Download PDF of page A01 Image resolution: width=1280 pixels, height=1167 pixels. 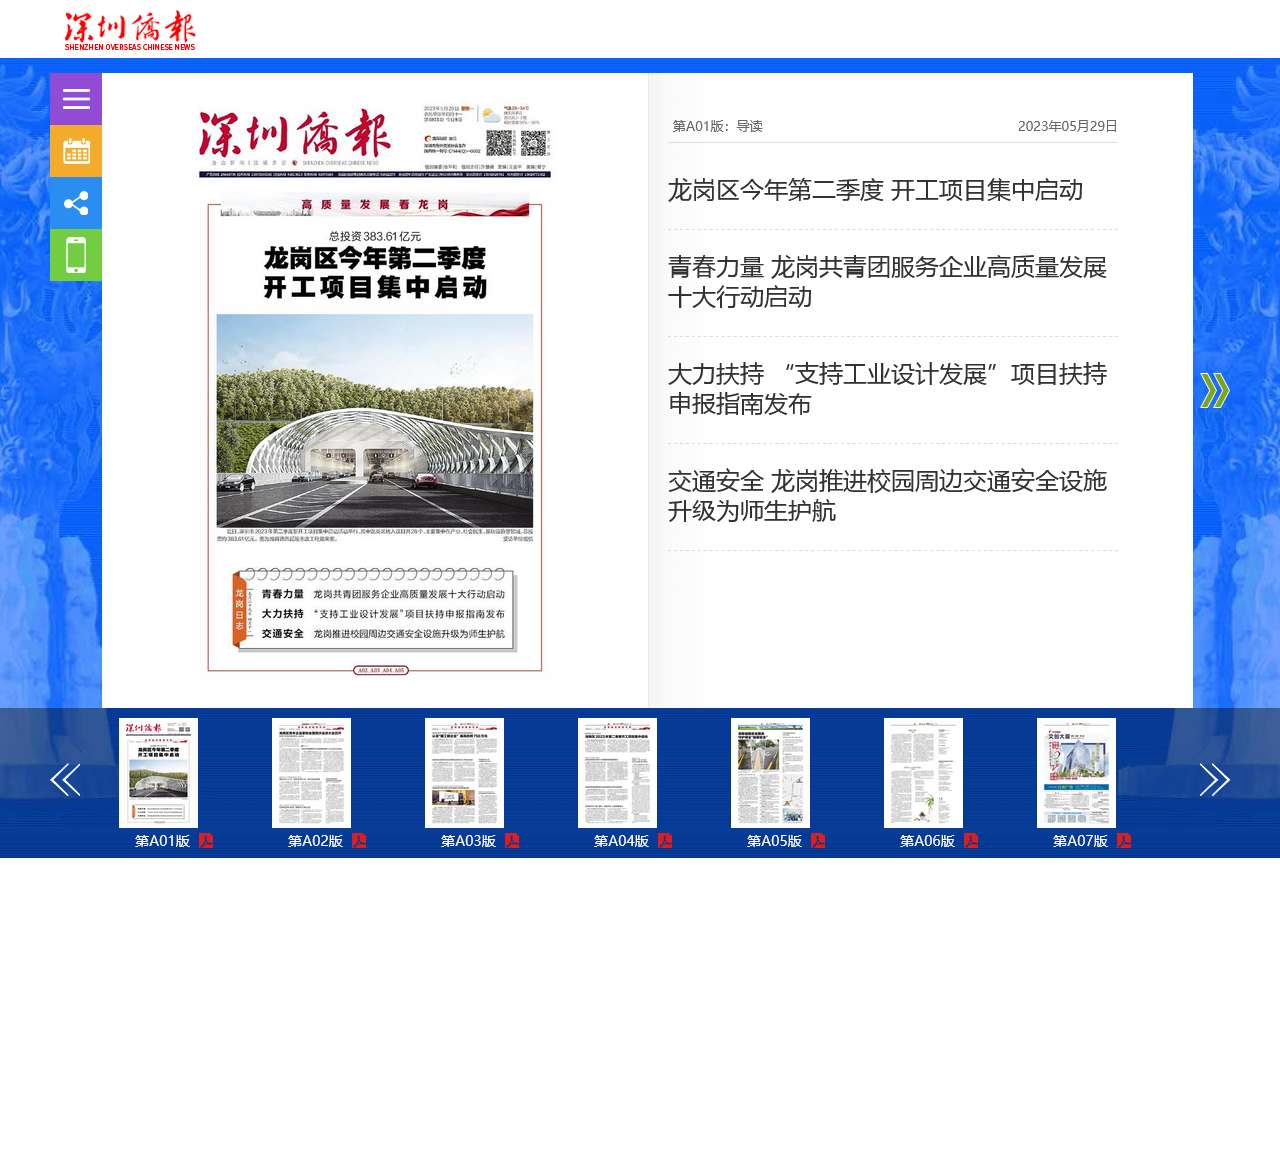(206, 841)
